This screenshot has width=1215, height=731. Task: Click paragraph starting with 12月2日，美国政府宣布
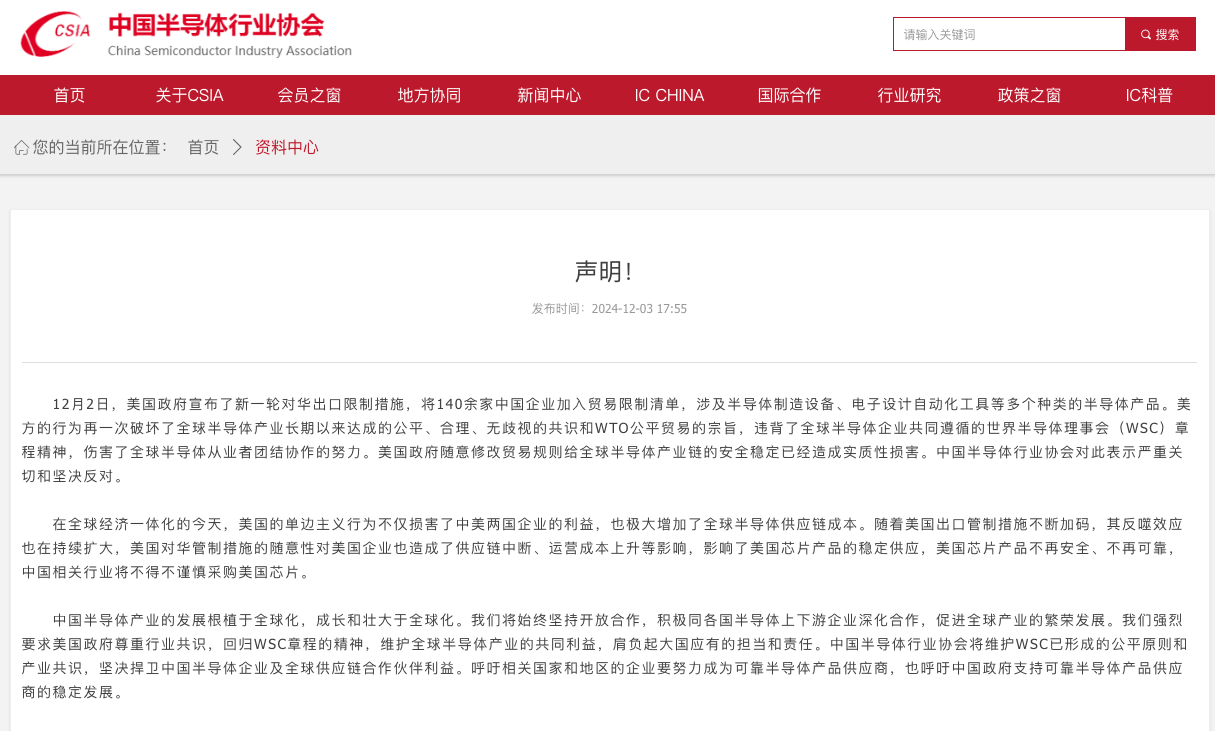[x=607, y=440]
